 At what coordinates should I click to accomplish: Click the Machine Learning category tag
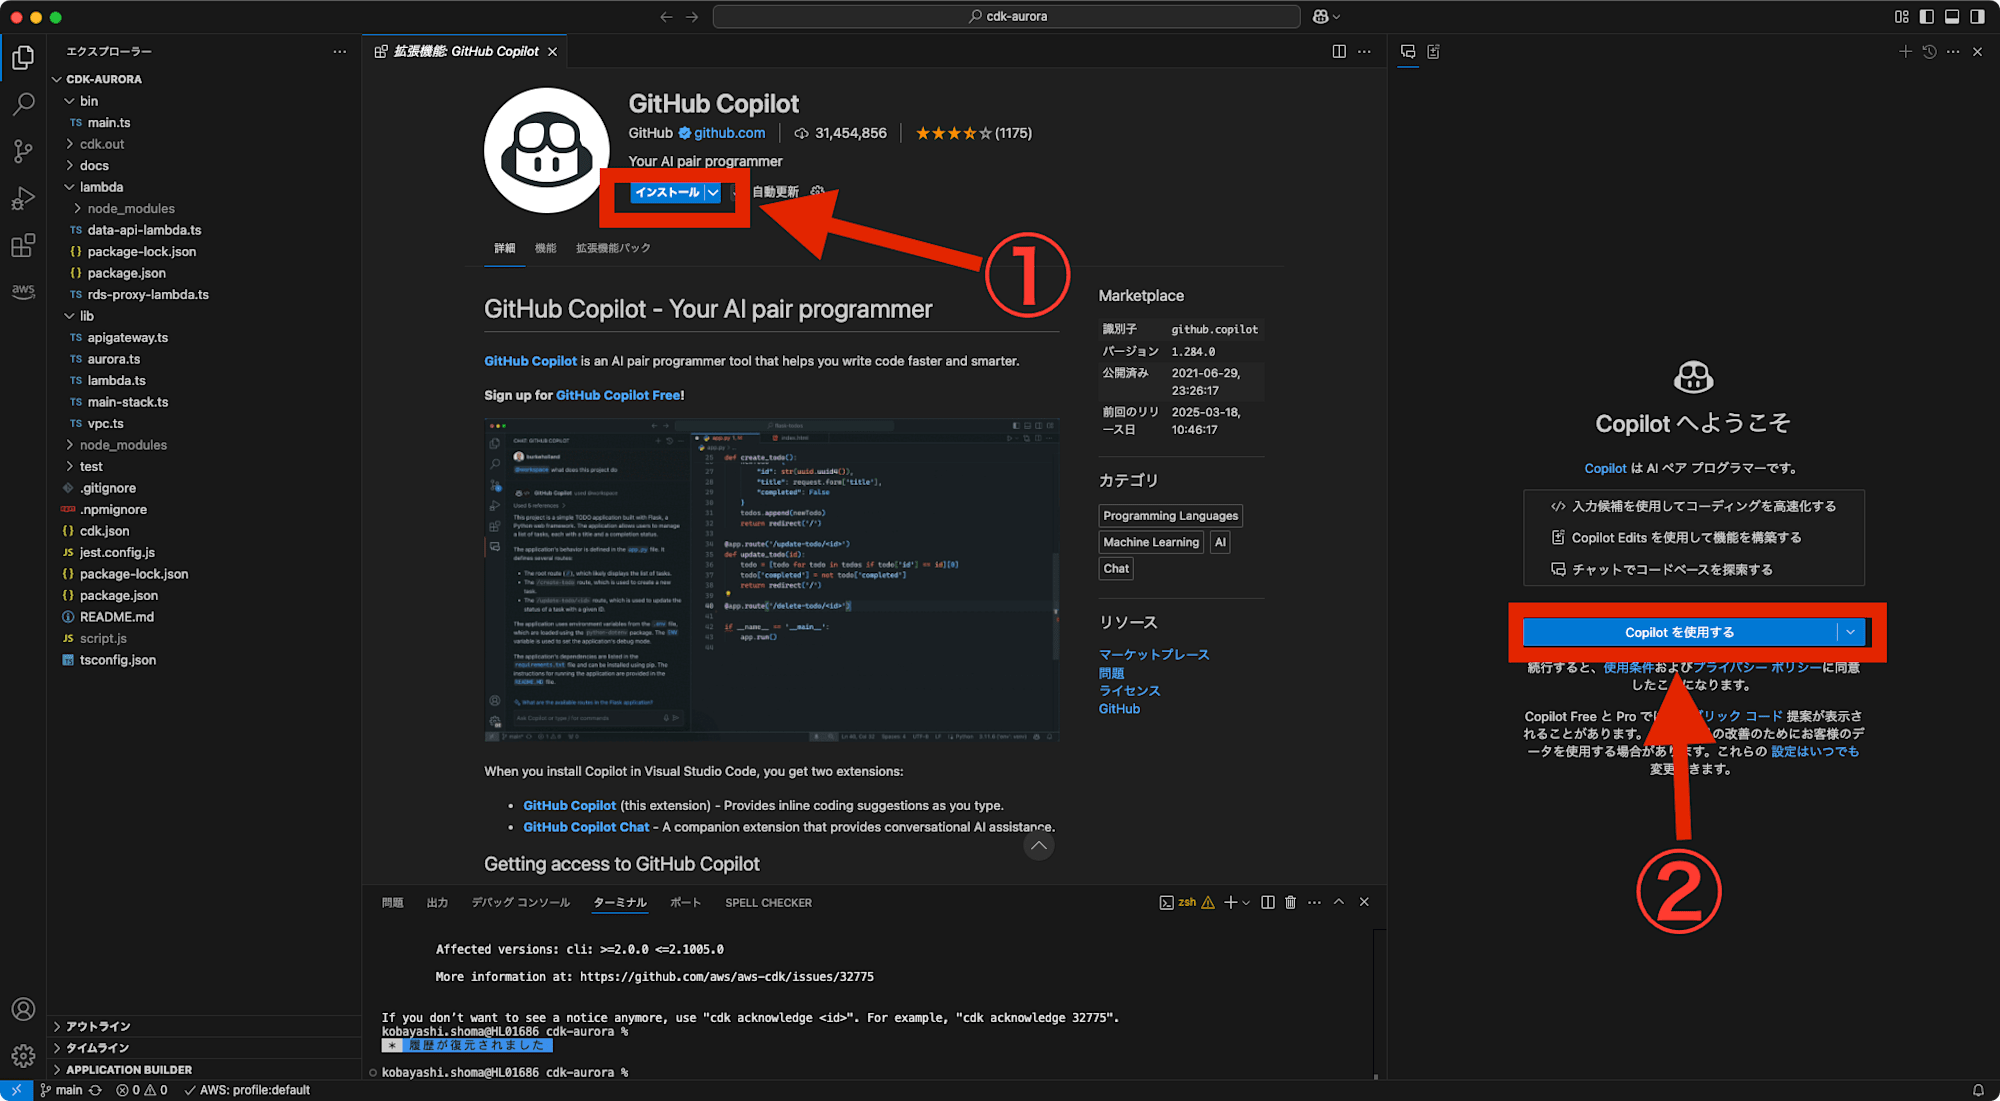point(1151,542)
